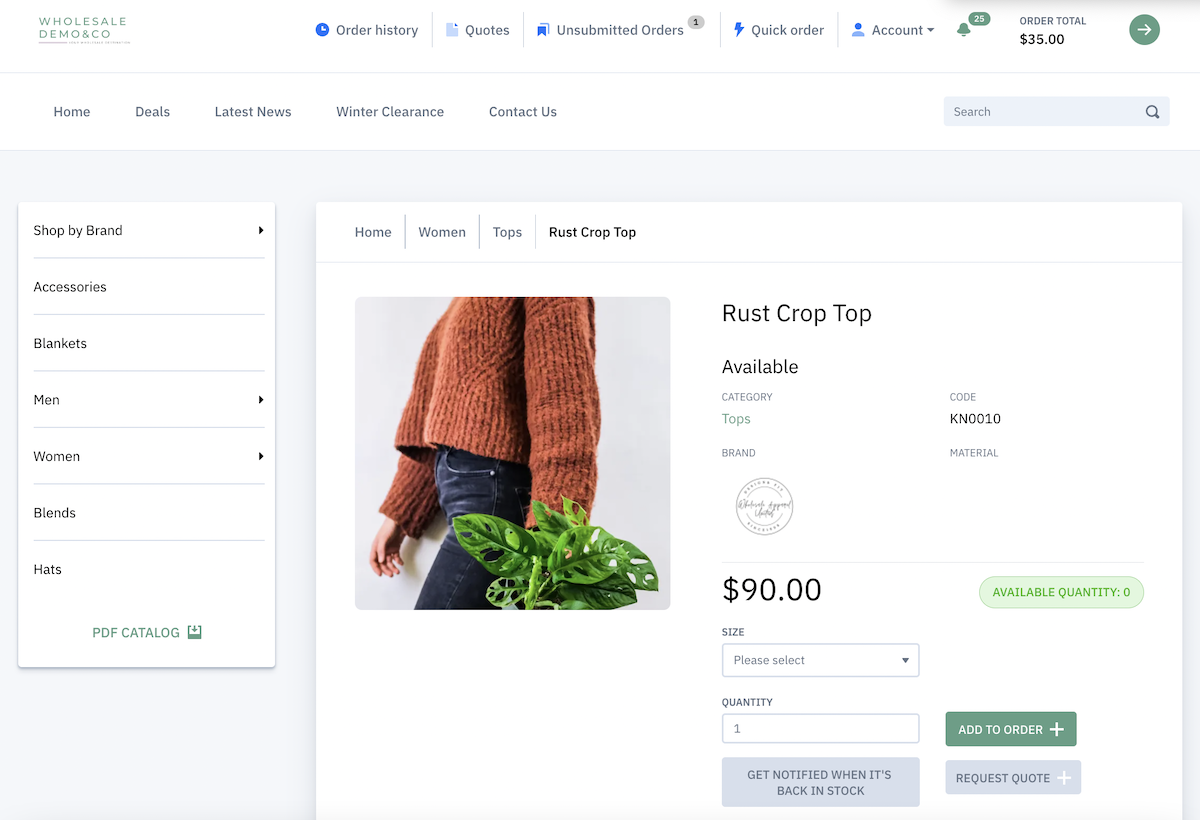Viewport: 1200px width, 820px height.
Task: Click the Order history clock icon
Action: pos(322,30)
